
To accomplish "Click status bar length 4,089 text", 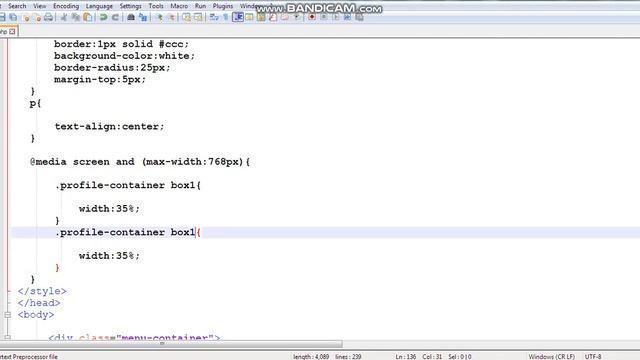I will (x=311, y=357).
